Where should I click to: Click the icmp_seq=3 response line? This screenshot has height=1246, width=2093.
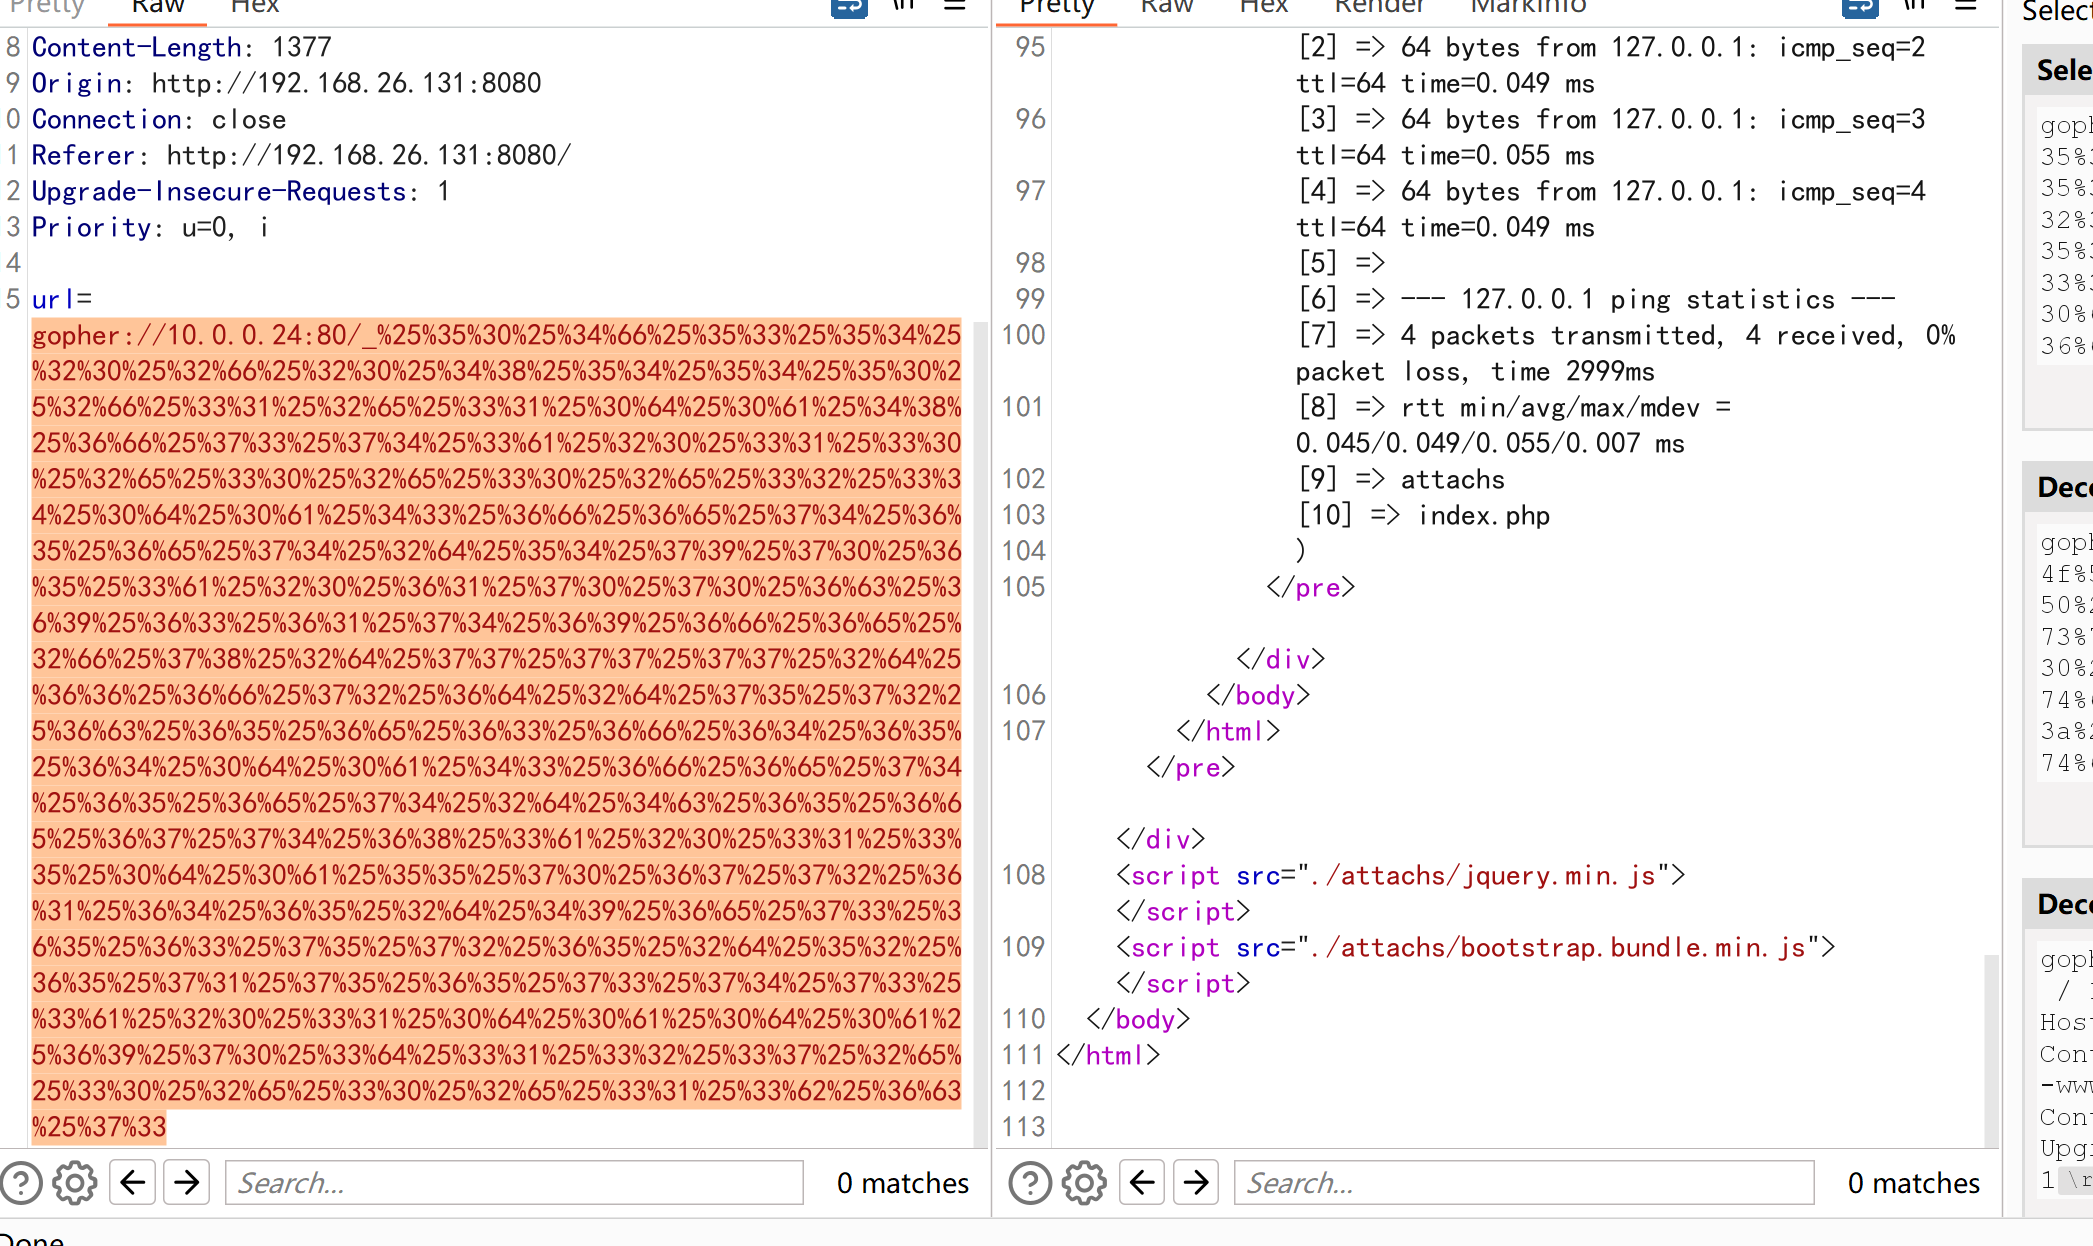[1611, 119]
